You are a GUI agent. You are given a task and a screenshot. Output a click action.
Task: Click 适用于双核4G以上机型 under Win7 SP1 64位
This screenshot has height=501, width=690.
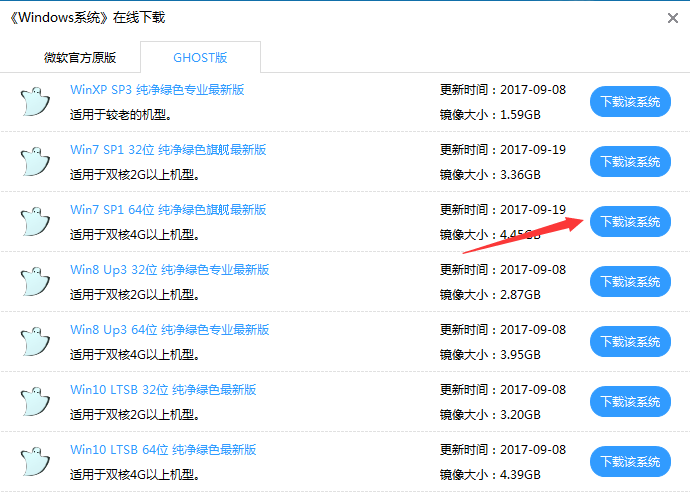tap(135, 235)
